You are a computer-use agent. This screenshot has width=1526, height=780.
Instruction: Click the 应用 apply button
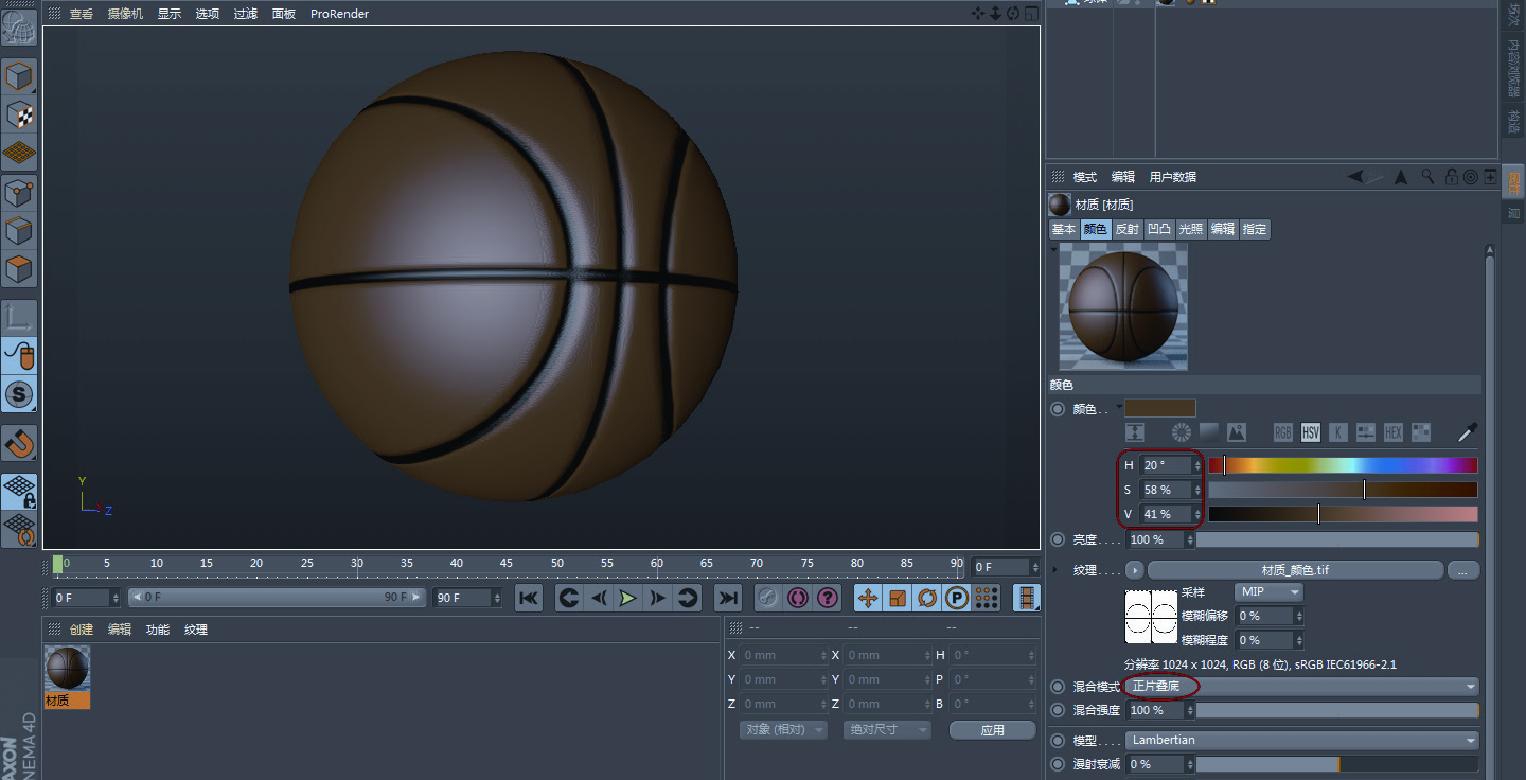(992, 730)
